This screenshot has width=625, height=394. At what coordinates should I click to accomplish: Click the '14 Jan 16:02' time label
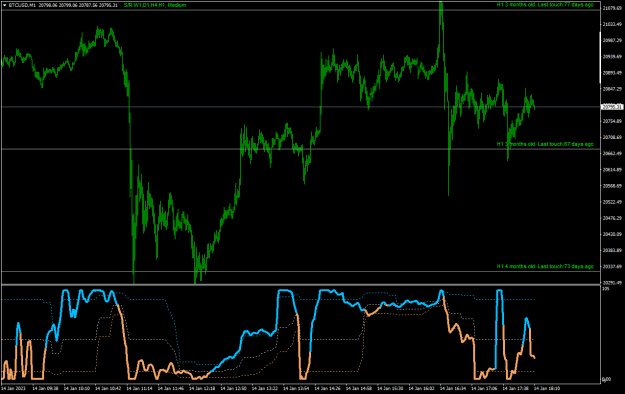(421, 388)
